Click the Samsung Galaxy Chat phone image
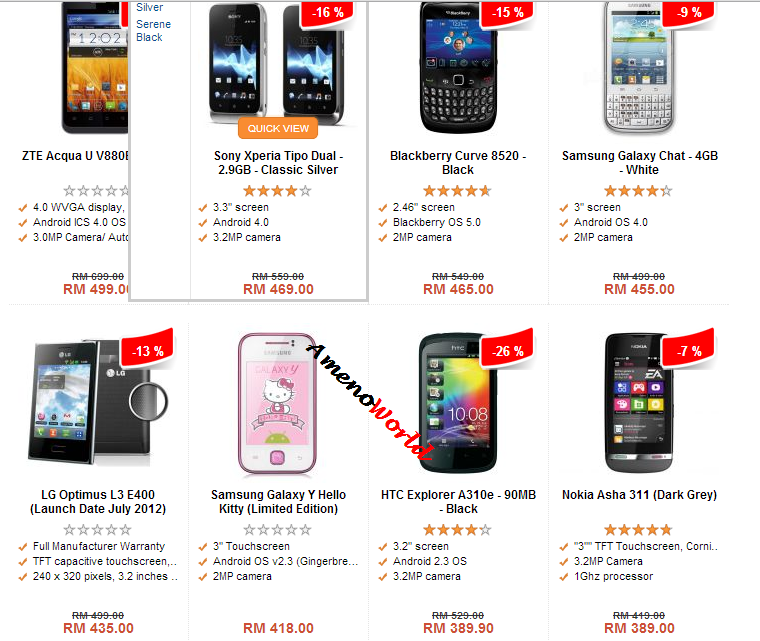 [639, 68]
